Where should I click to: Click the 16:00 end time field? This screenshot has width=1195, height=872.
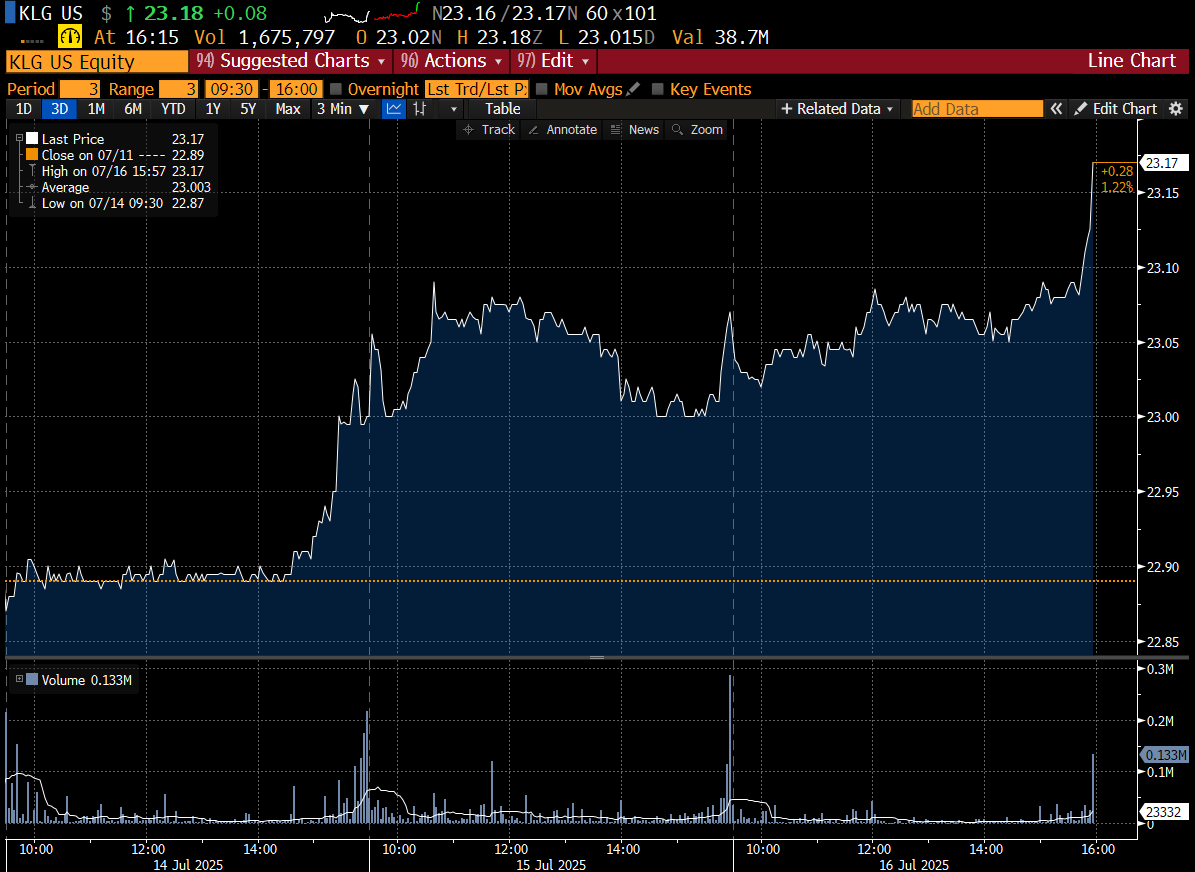[296, 89]
